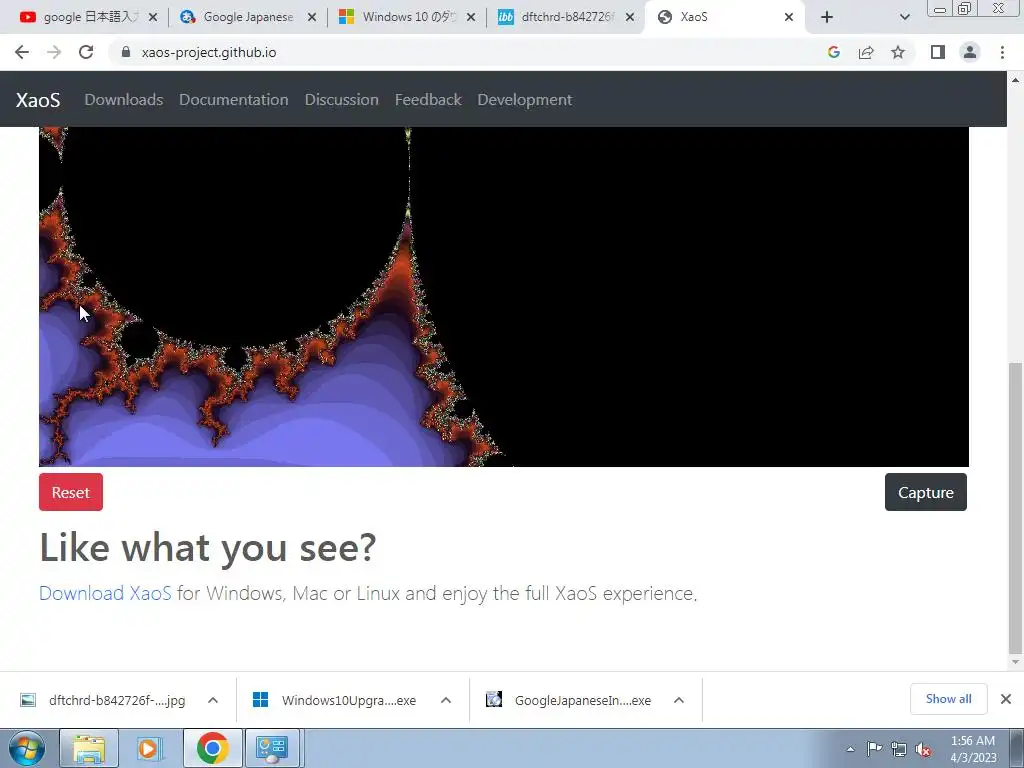Open the Development nav item

524,100
